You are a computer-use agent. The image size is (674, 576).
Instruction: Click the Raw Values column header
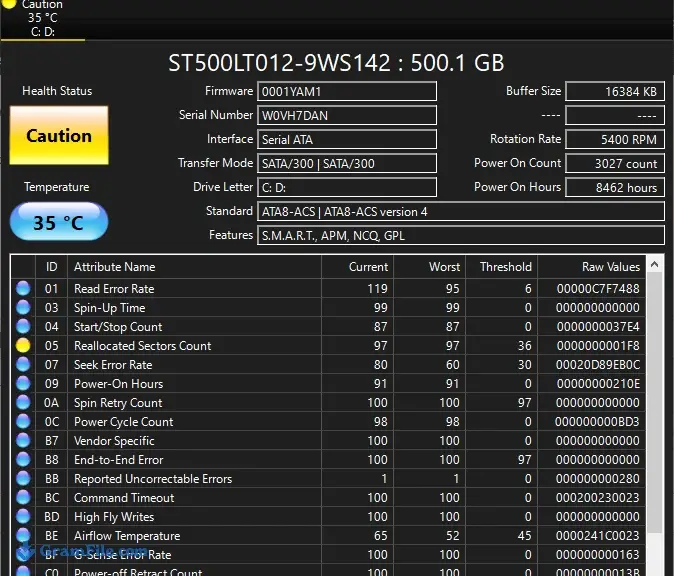click(592, 267)
